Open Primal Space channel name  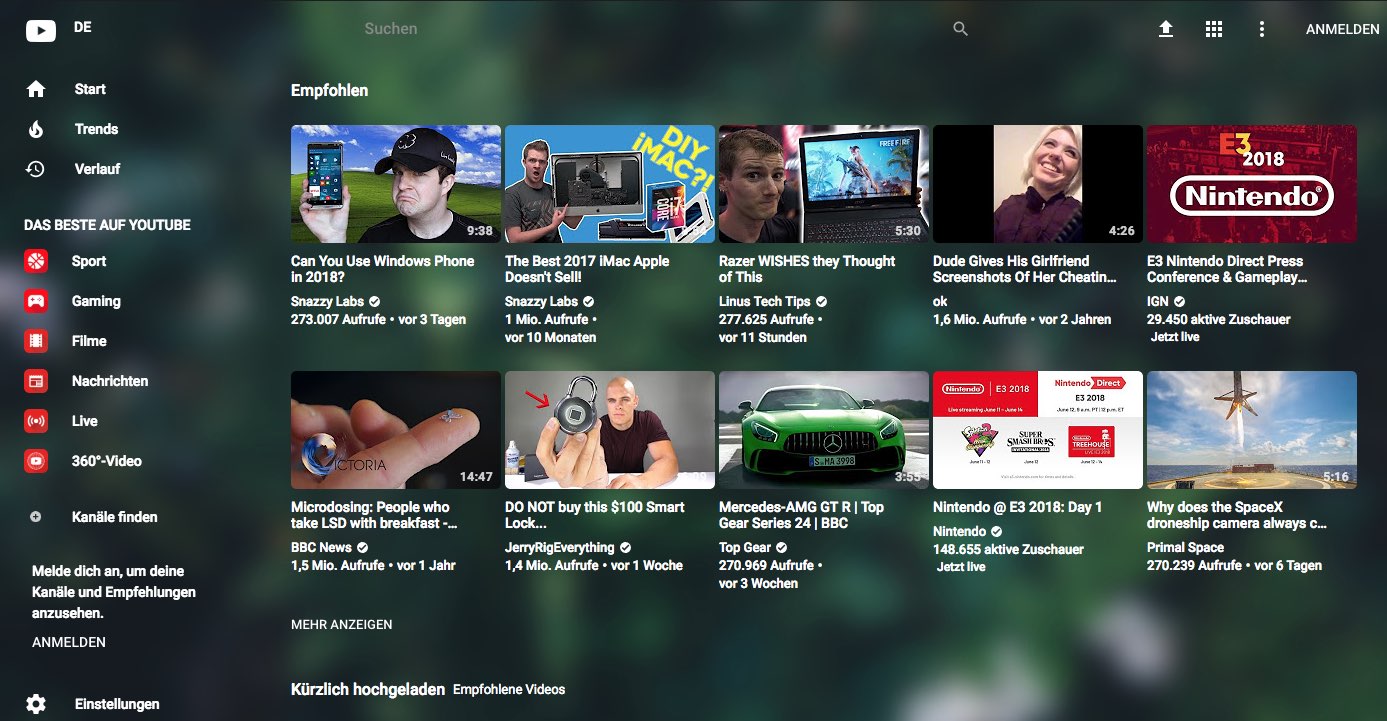[1185, 547]
